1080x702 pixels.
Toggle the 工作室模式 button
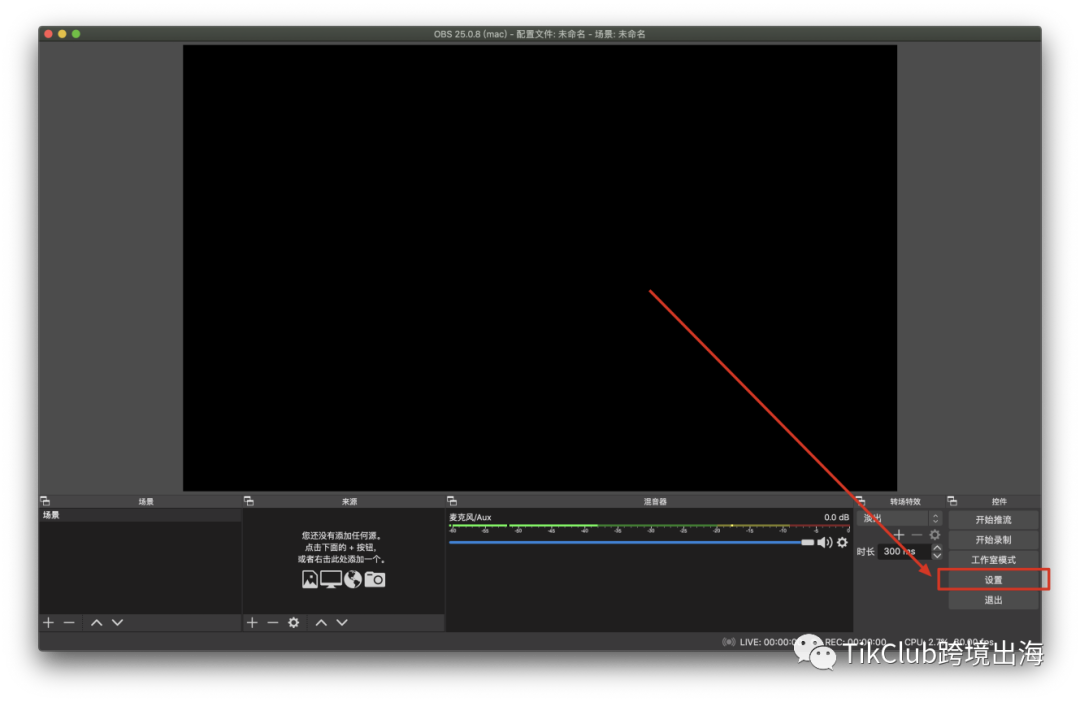tap(993, 560)
